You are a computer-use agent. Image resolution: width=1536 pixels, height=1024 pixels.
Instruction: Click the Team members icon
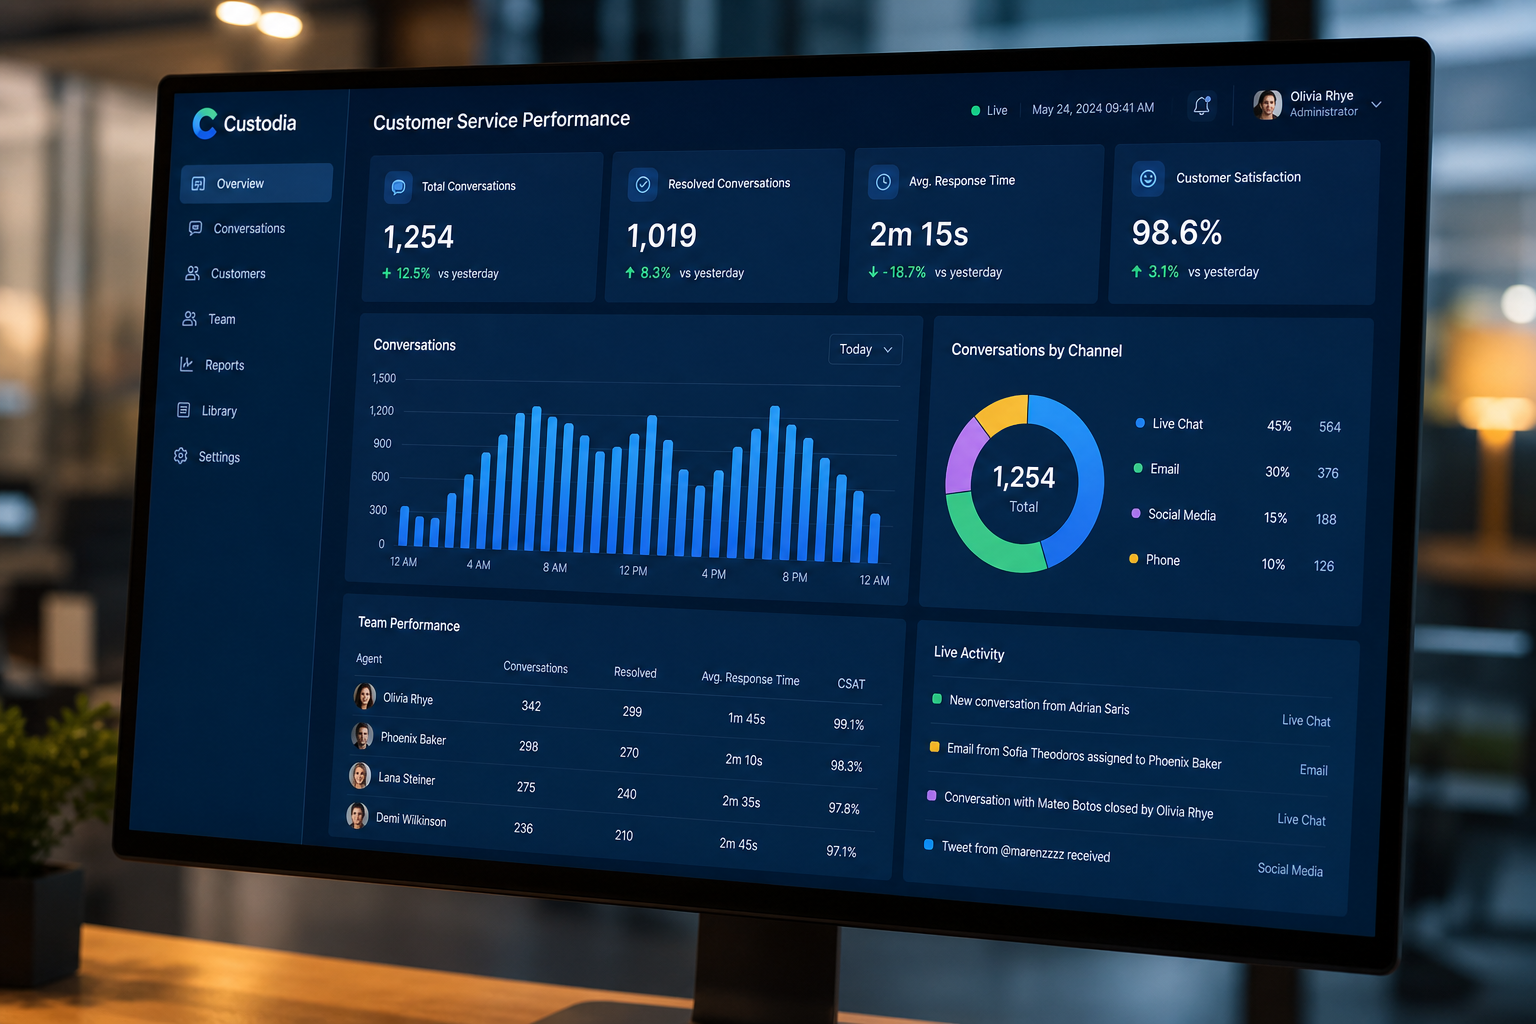(x=189, y=319)
